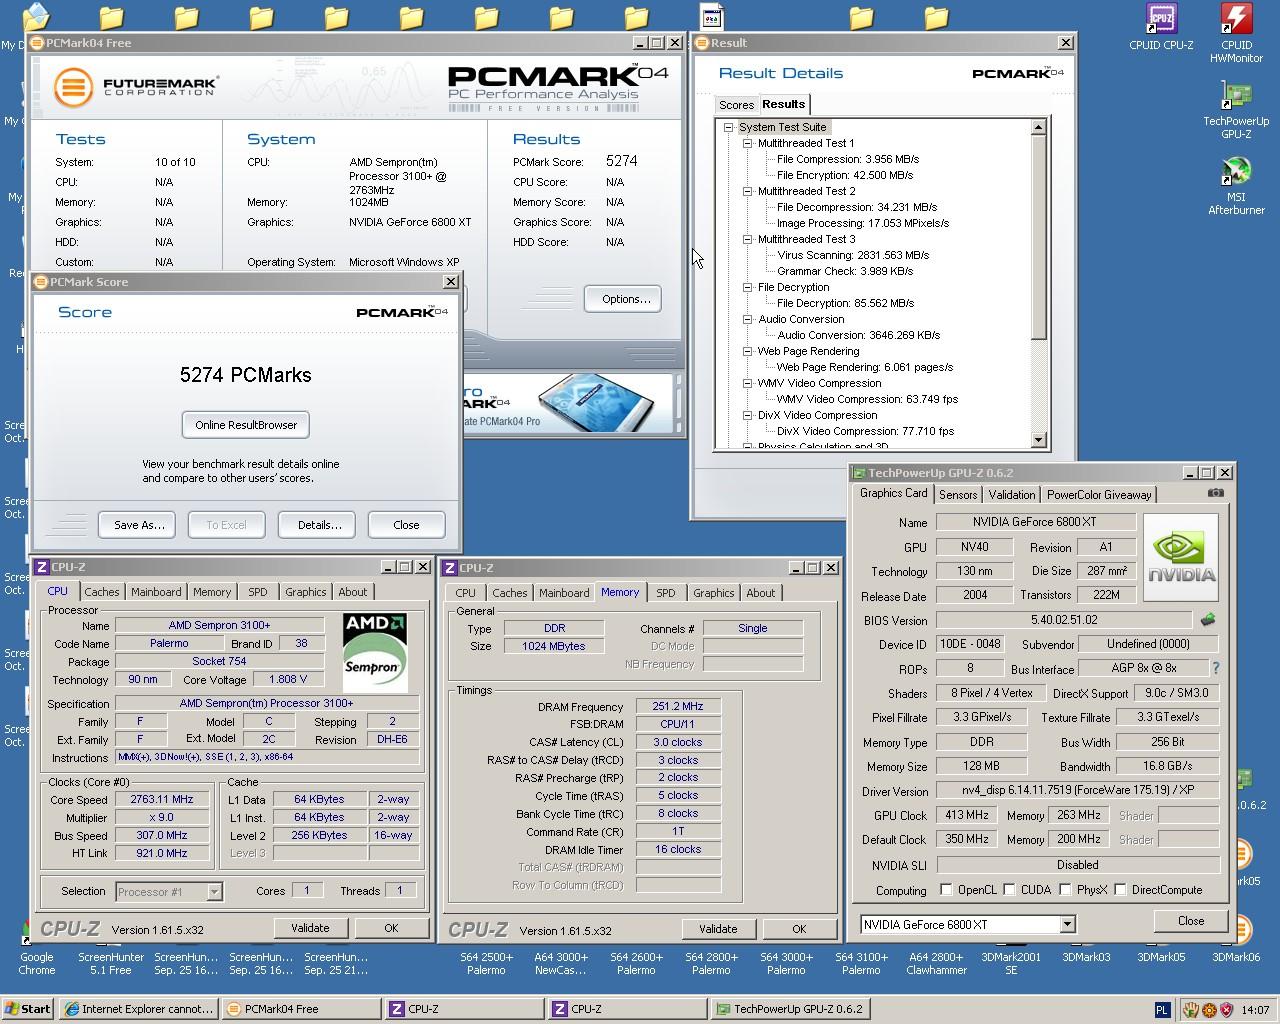Switch to GPU-Z taskbar item
The width and height of the screenshot is (1280, 1024).
(x=790, y=1009)
